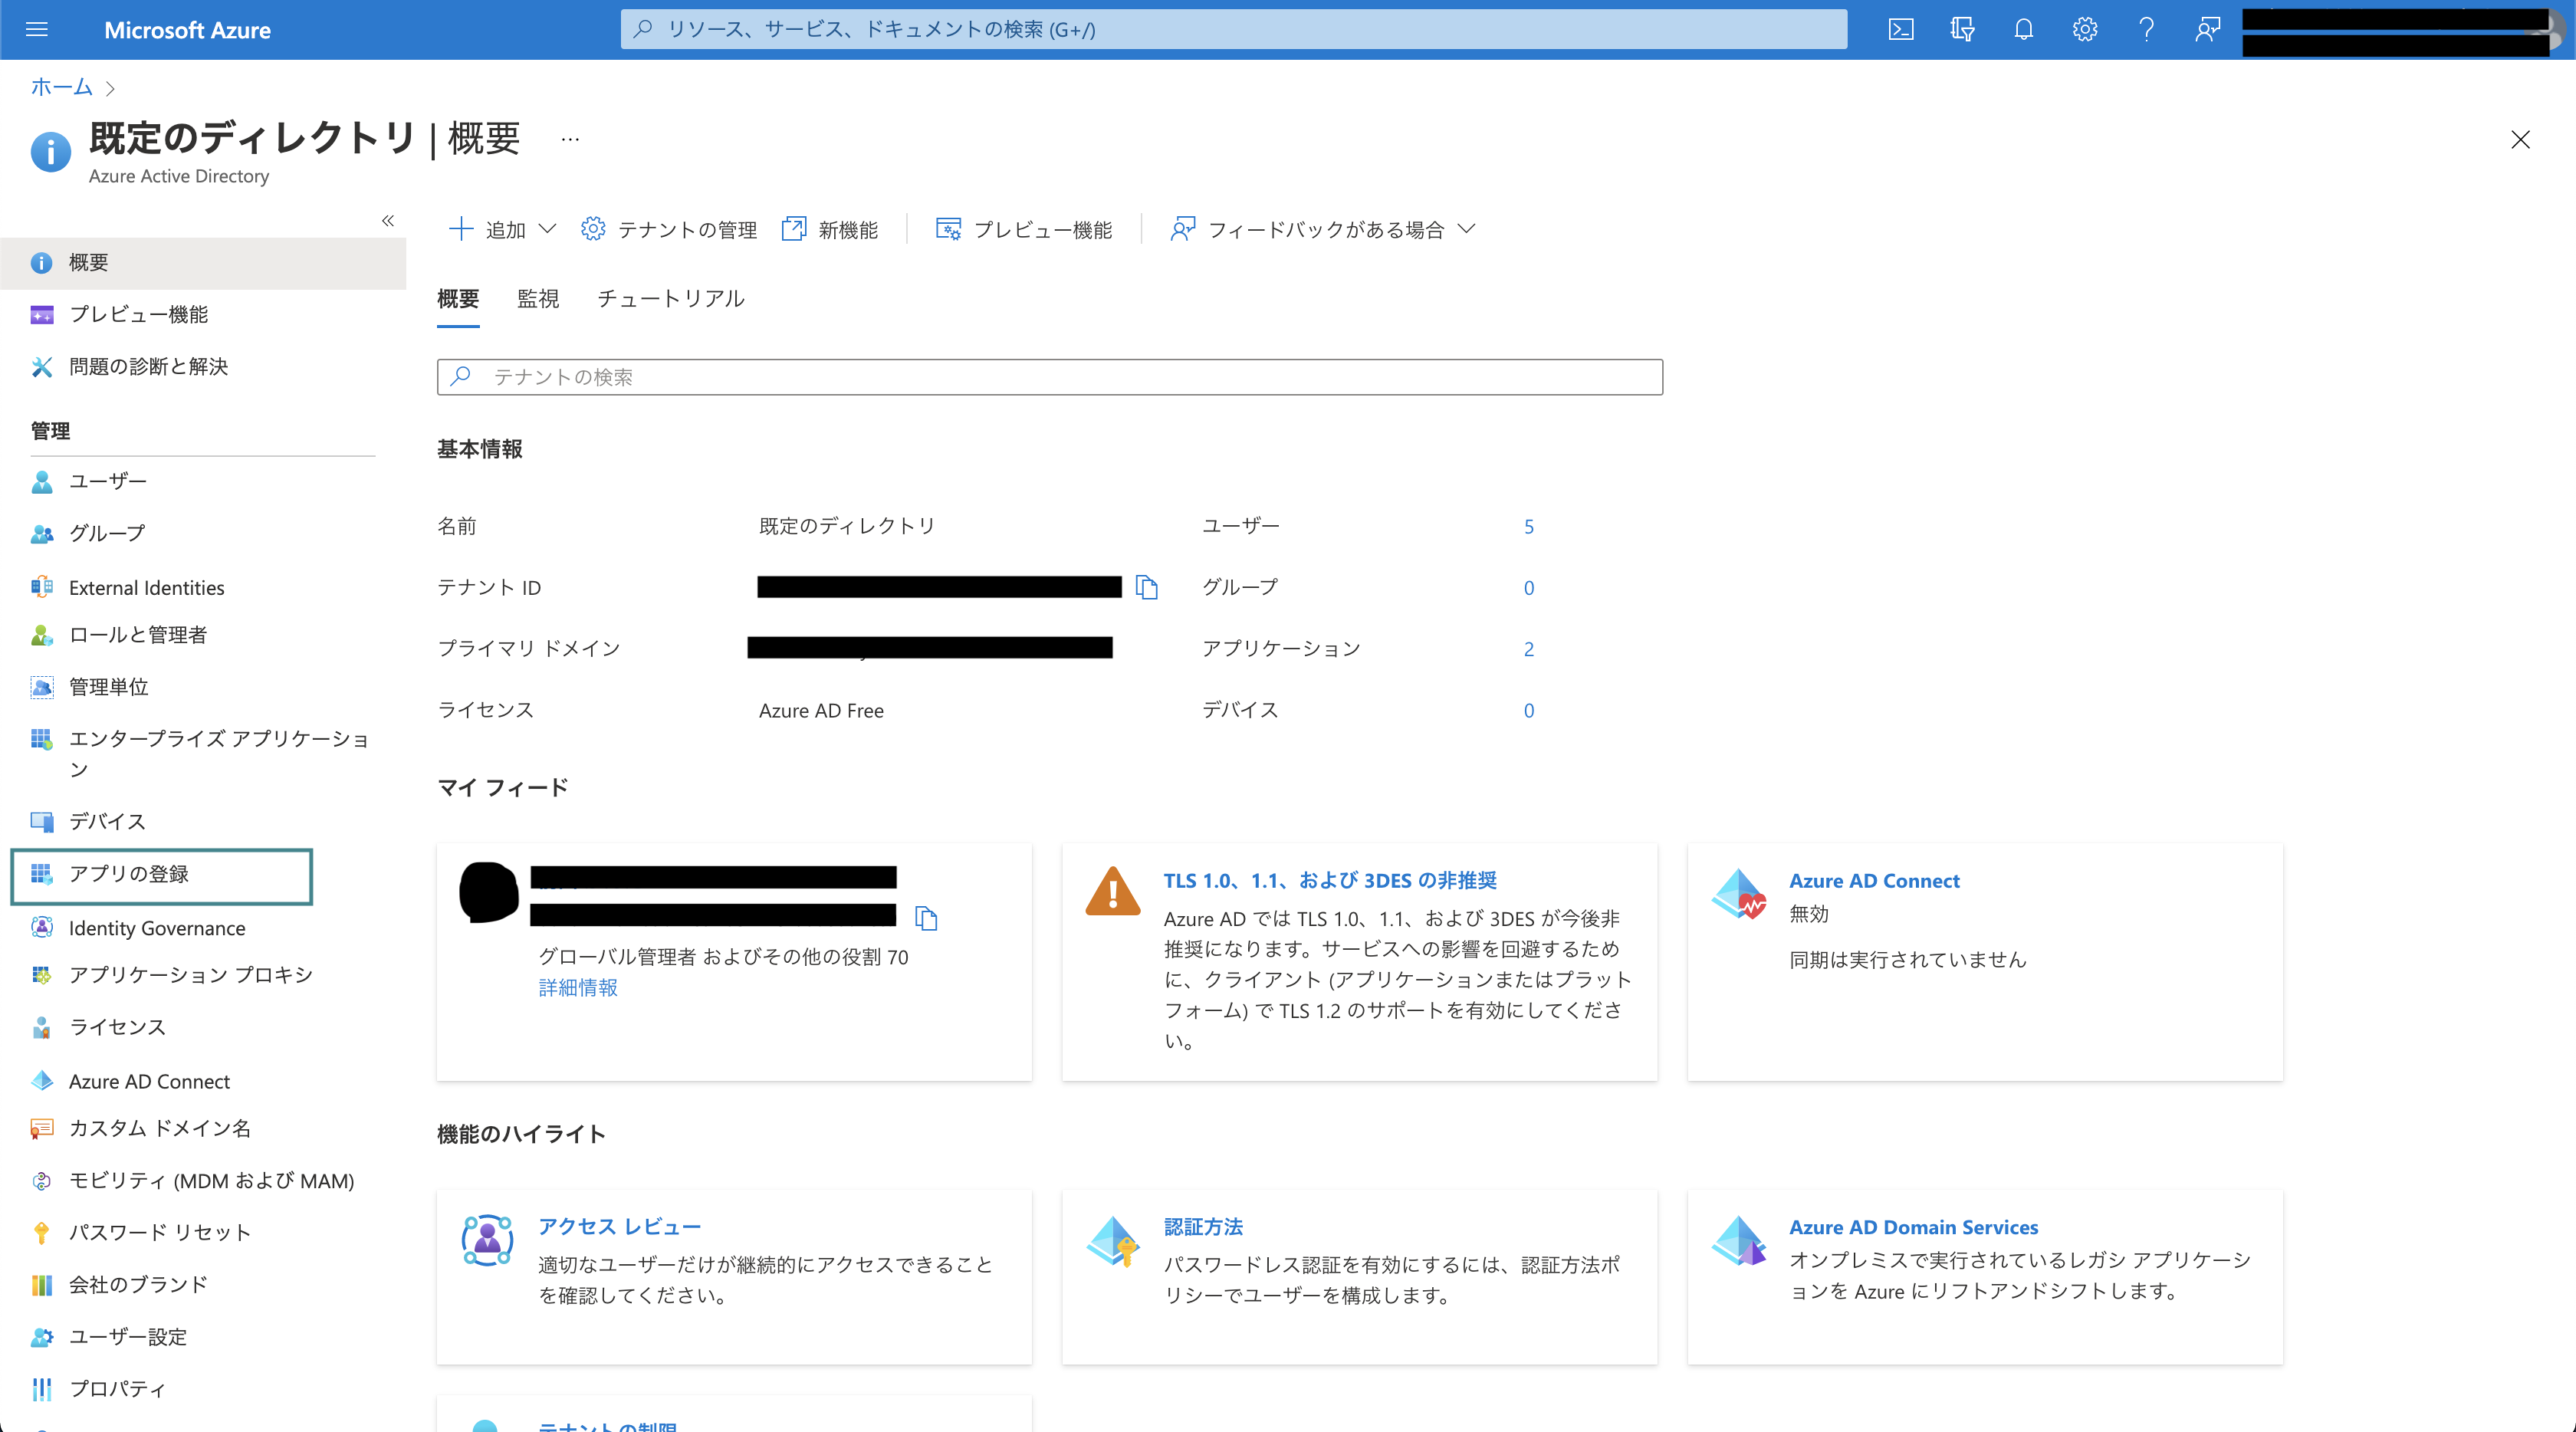This screenshot has height=1432, width=2576.
Task: Open the アクセス レビュー link
Action: click(619, 1227)
